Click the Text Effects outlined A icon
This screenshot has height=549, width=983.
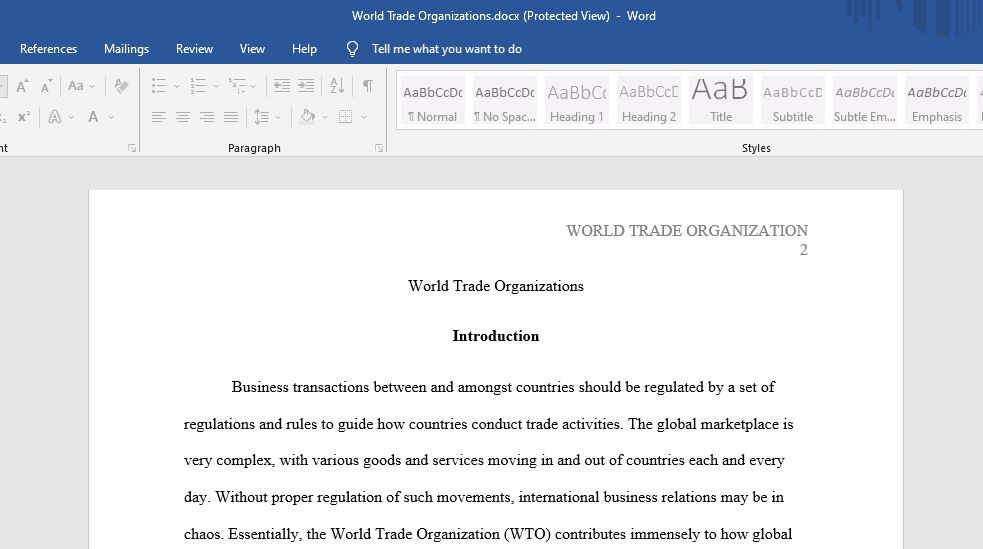[55, 117]
